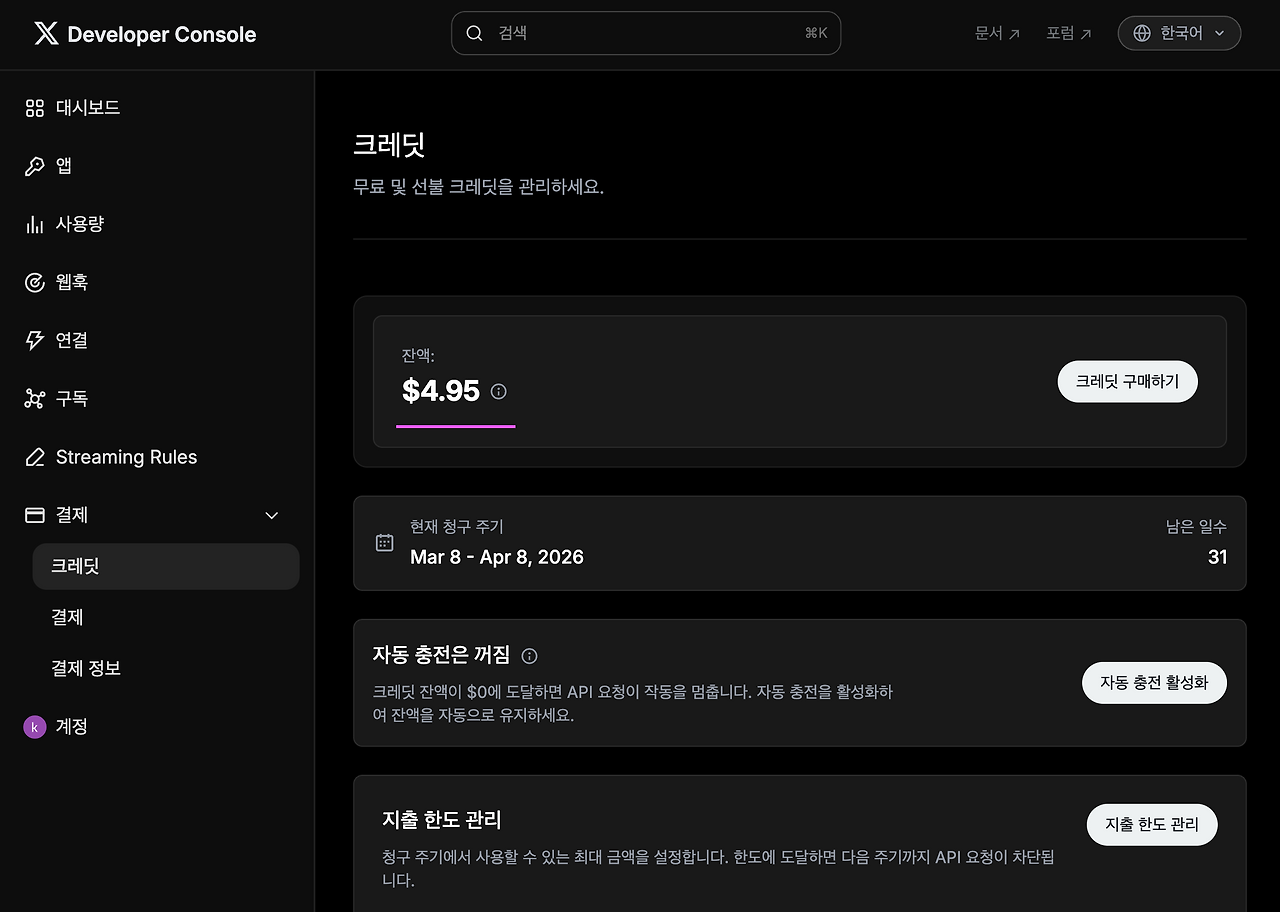
Task: Click the 크레딧 구매하기 button
Action: click(1127, 382)
